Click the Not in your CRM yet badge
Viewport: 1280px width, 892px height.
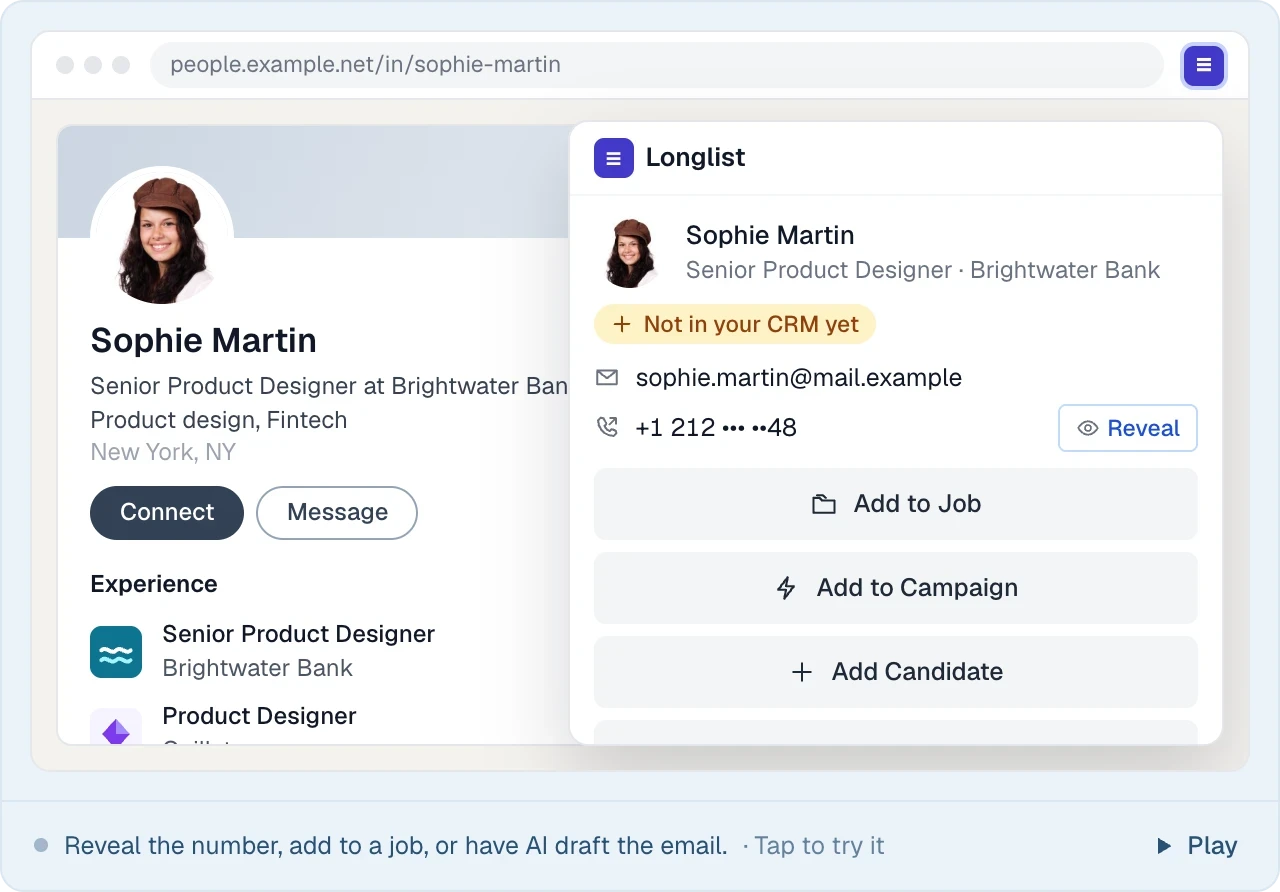coord(735,324)
